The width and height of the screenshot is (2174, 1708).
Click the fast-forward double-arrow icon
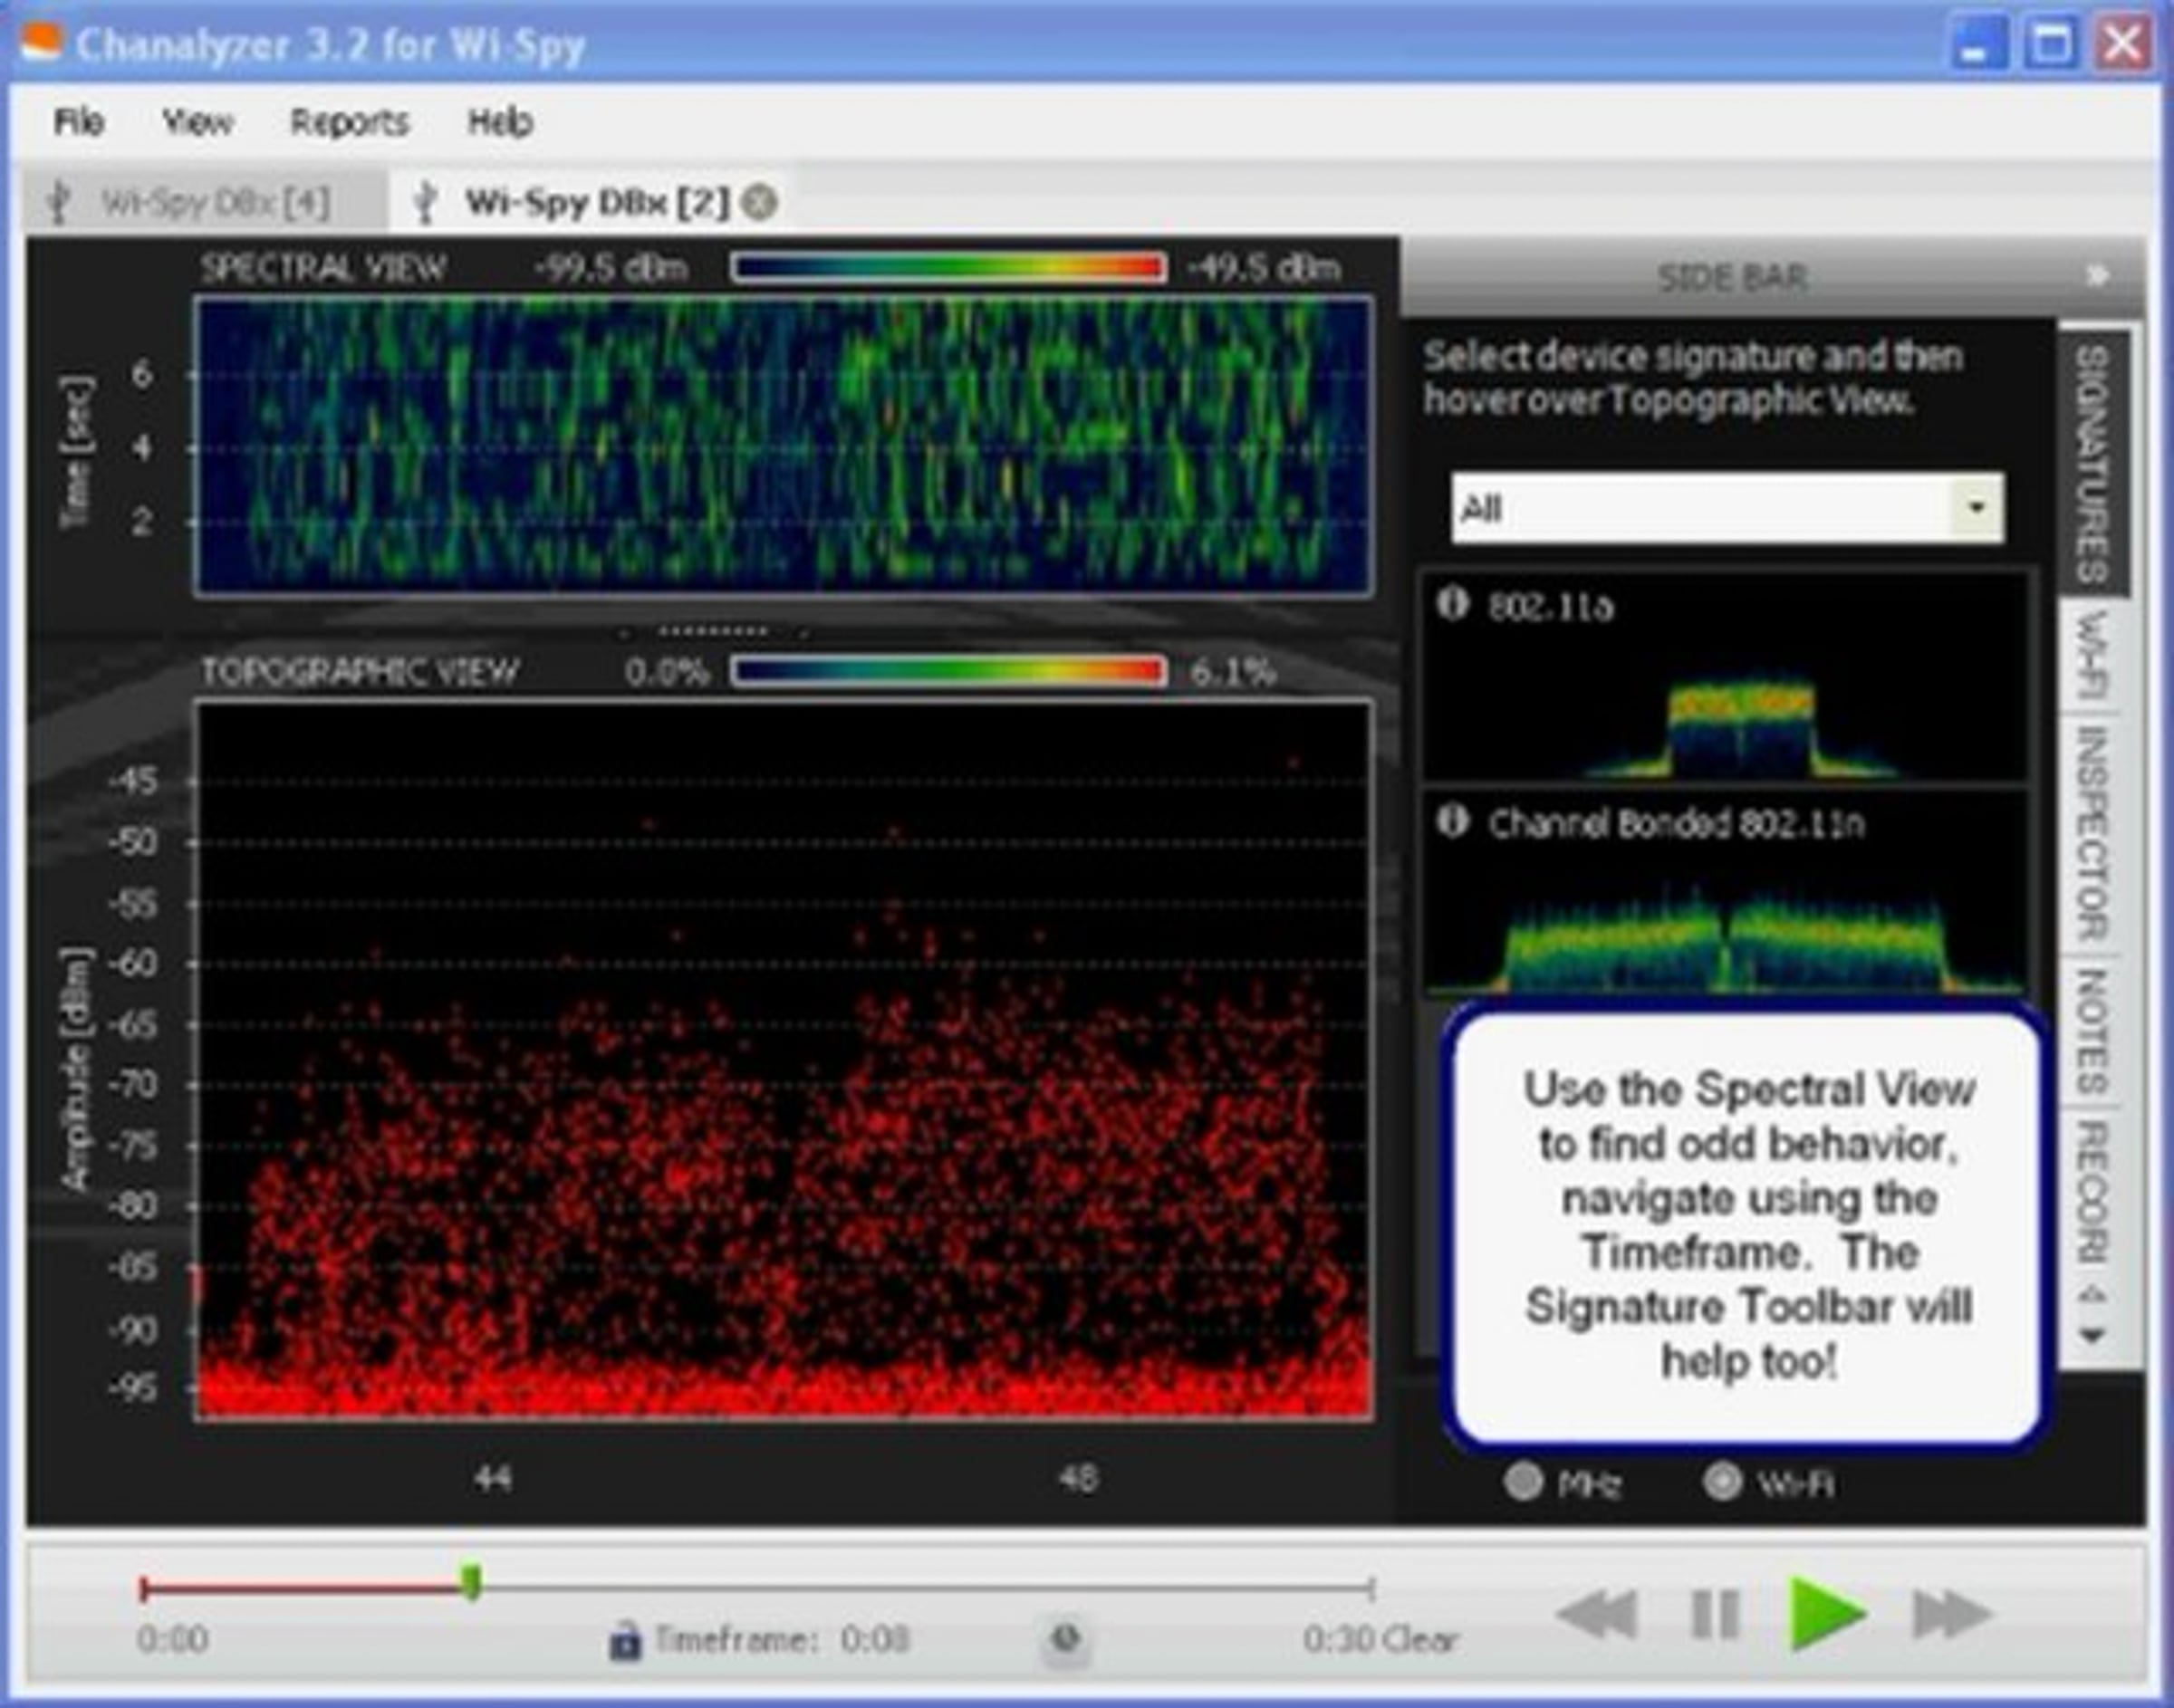(x=1952, y=1615)
